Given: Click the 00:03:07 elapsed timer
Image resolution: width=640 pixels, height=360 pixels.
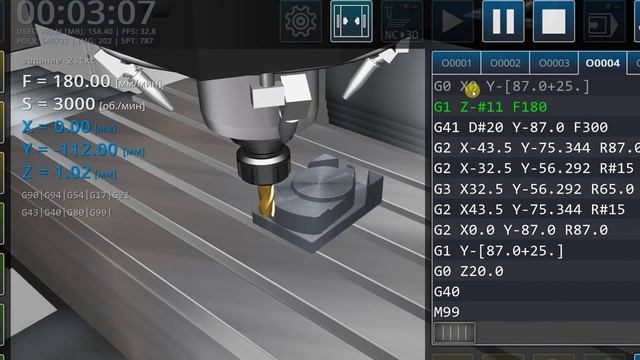Looking at the screenshot, I should point(86,12).
